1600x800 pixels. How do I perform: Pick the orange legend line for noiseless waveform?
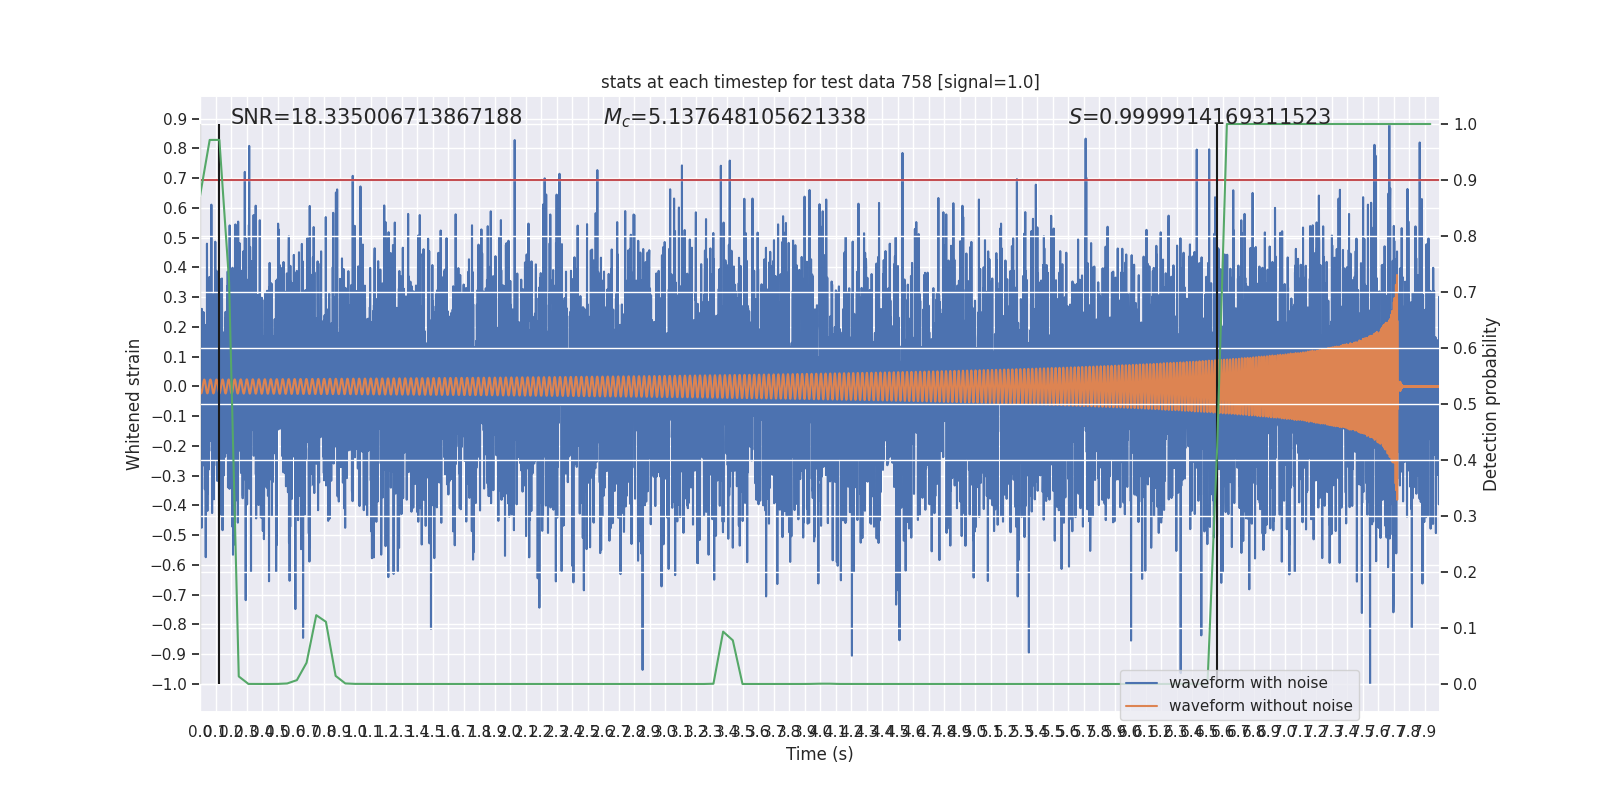[x=1142, y=706]
